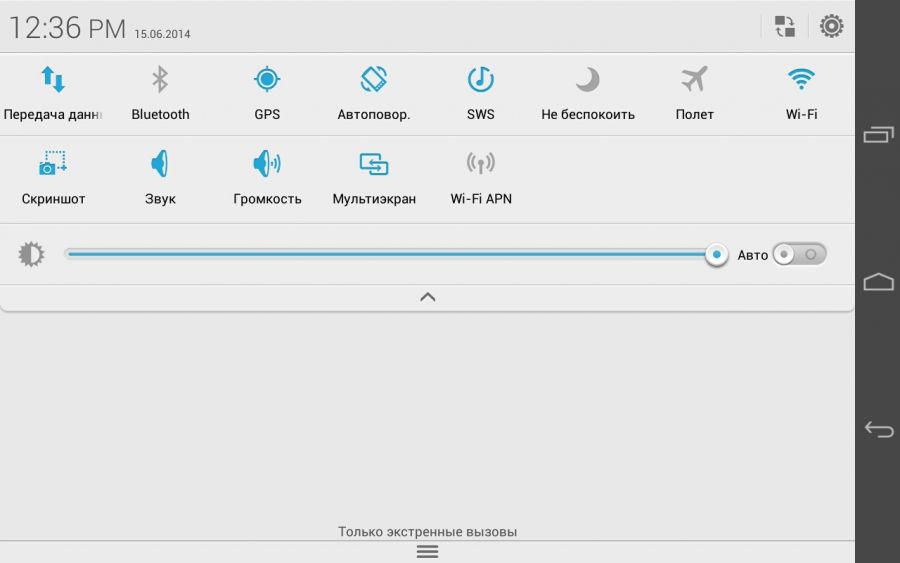Collapse quick settings with the up chevron

[428, 297]
